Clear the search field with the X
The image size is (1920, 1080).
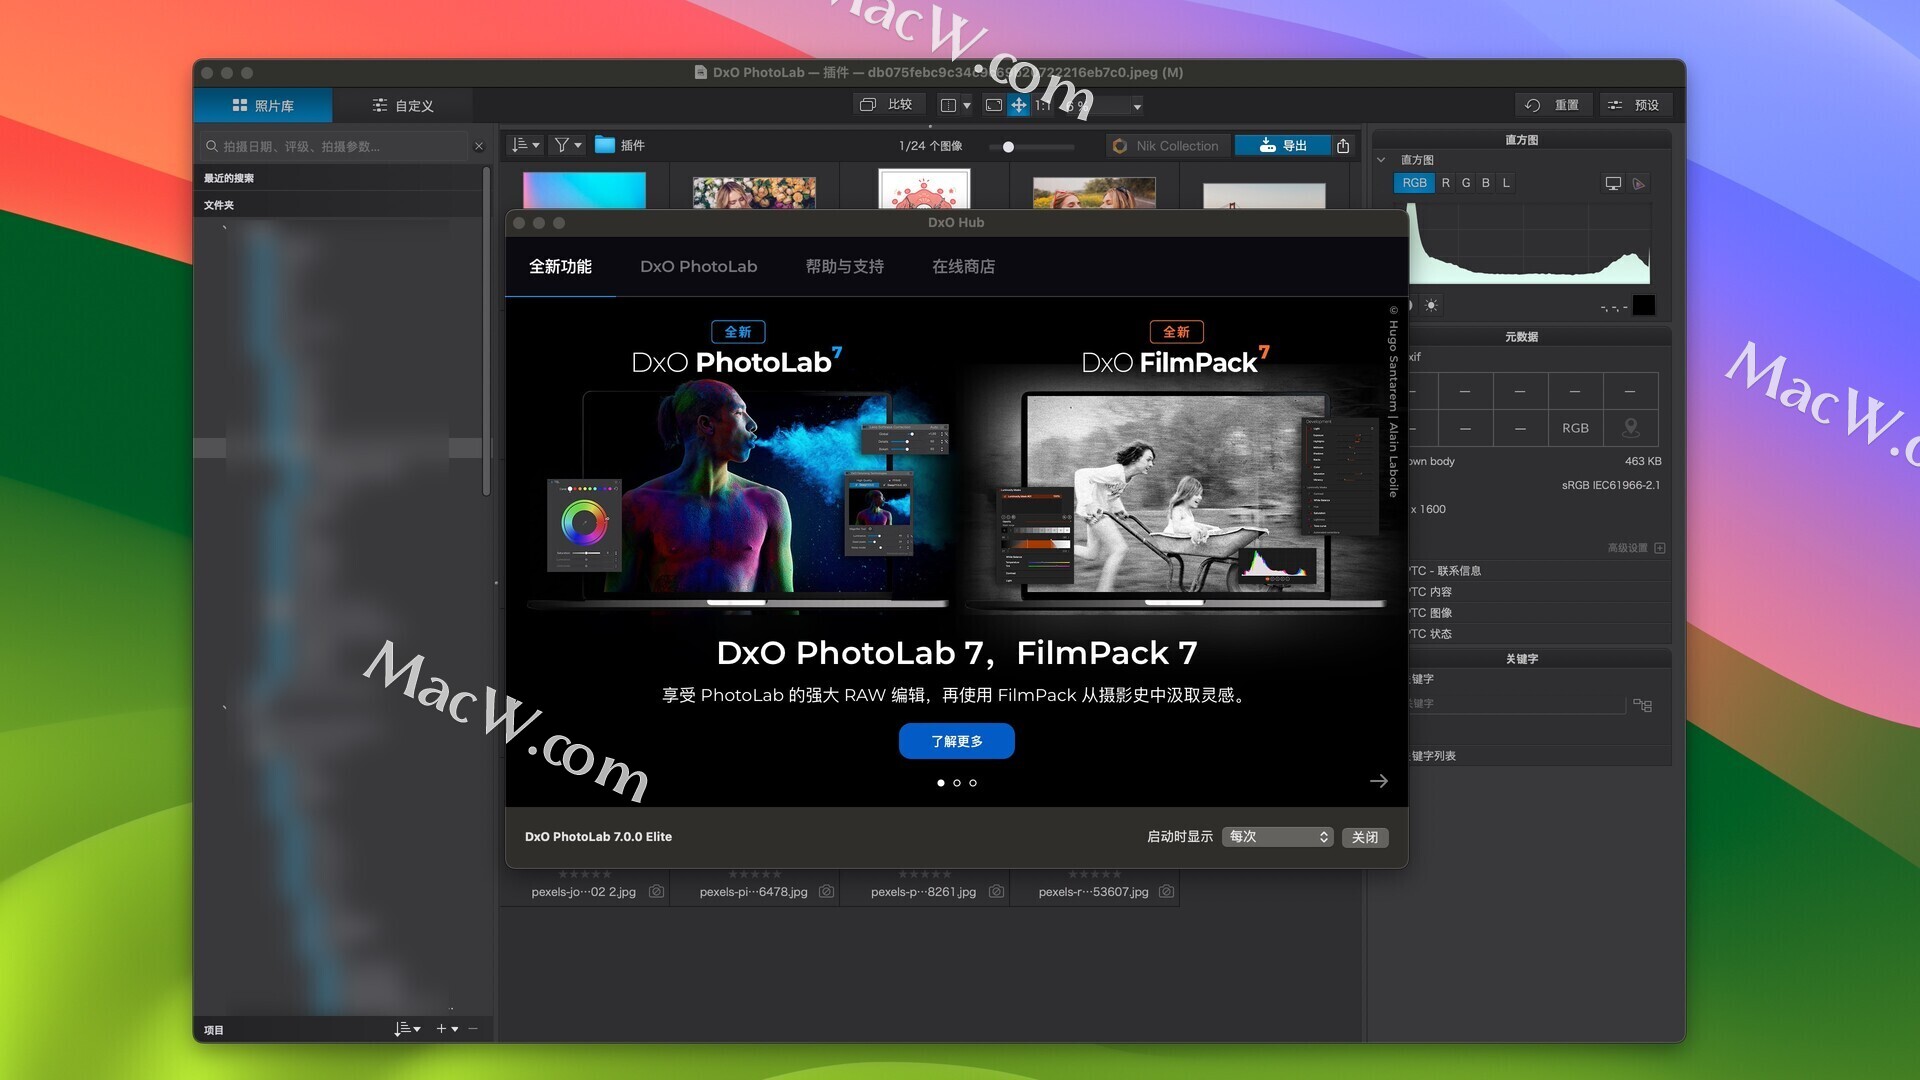click(x=479, y=146)
